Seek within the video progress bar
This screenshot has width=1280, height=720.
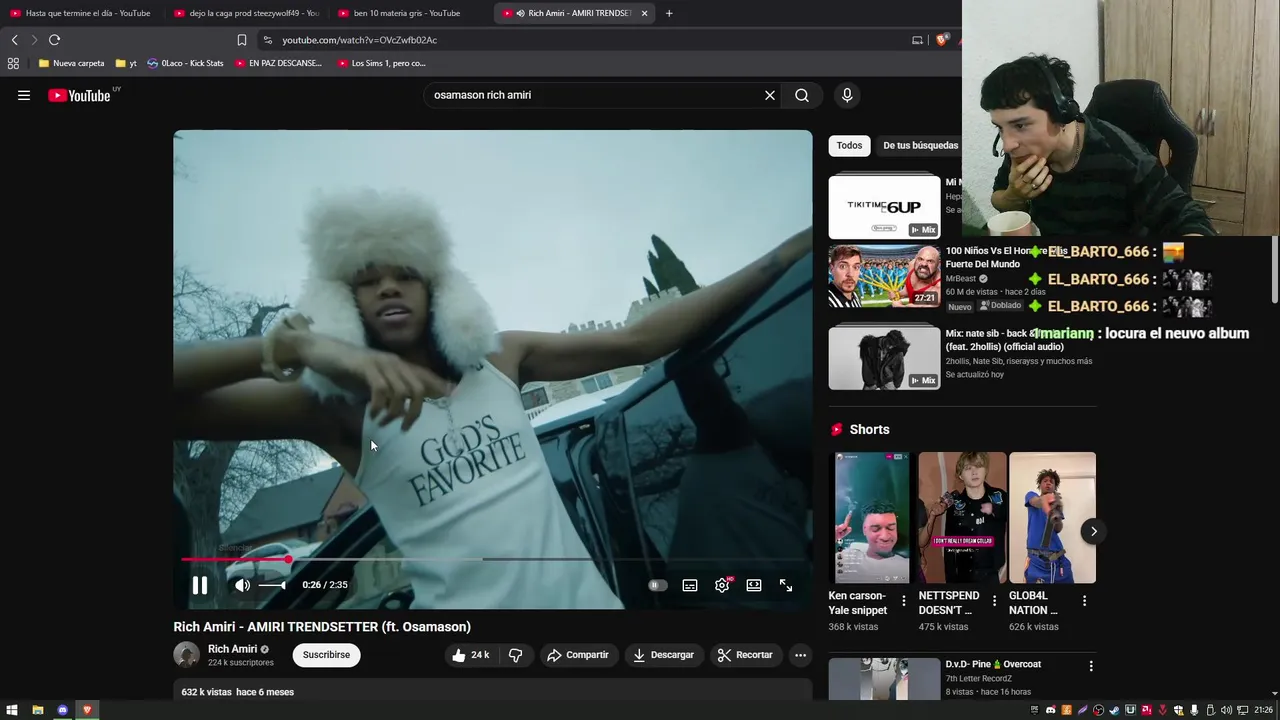click(493, 560)
